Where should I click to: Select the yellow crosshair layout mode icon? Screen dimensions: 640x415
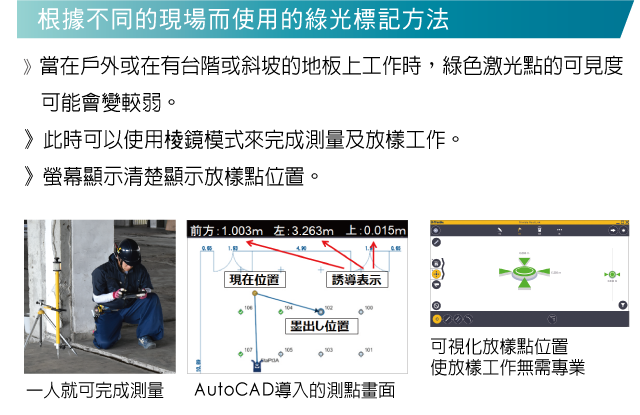click(436, 274)
